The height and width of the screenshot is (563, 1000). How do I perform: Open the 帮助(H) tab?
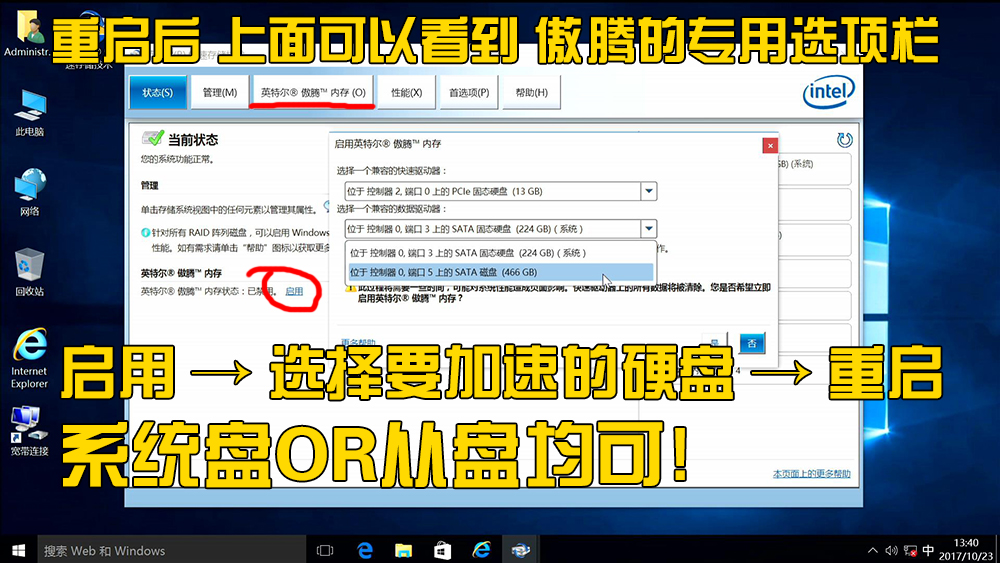[531, 92]
